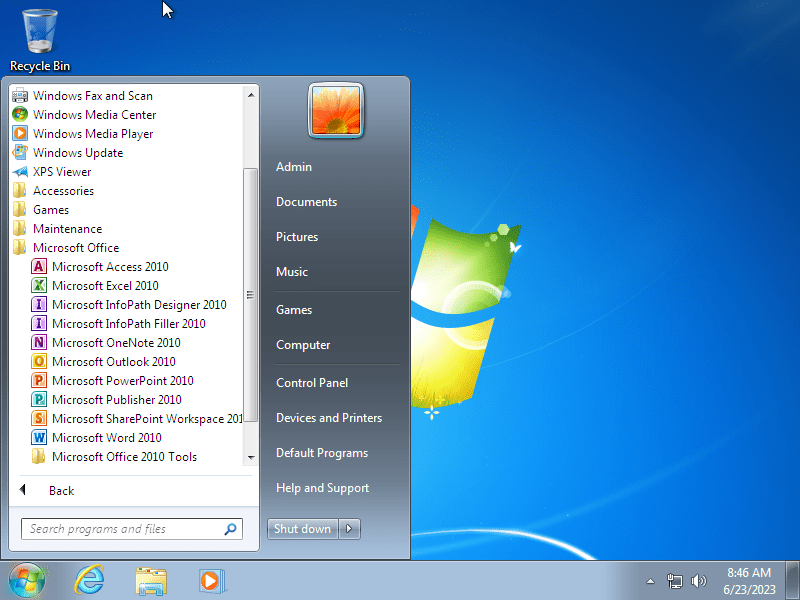Focus the Search programs and files box
Image resolution: width=800 pixels, height=600 pixels.
tap(132, 529)
